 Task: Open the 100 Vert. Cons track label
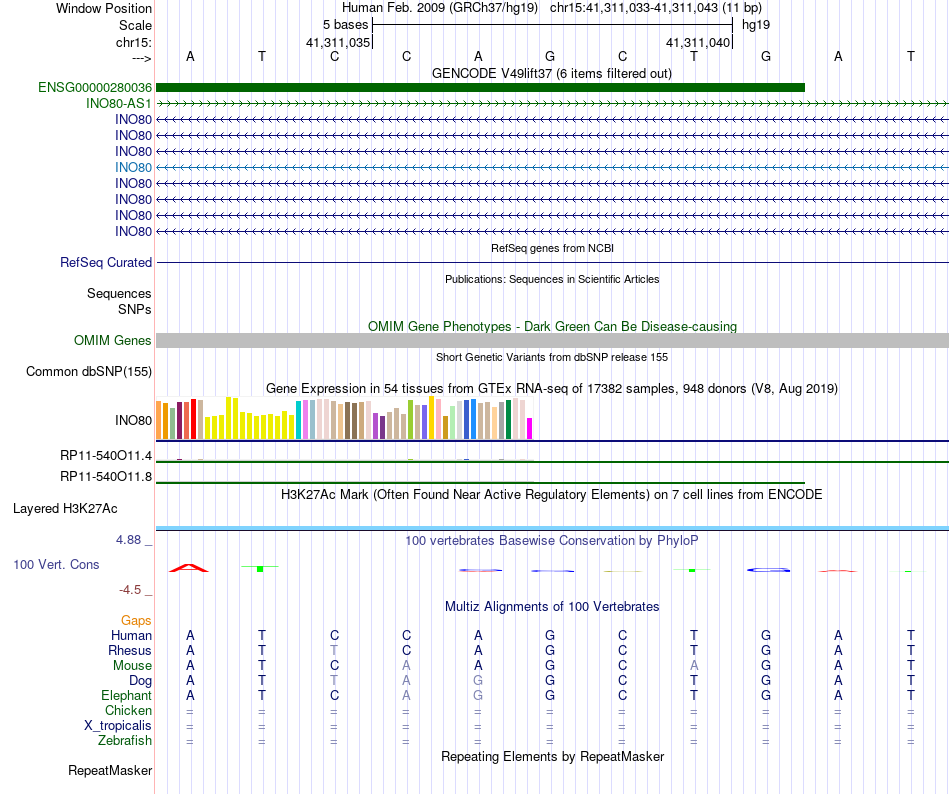click(x=56, y=564)
